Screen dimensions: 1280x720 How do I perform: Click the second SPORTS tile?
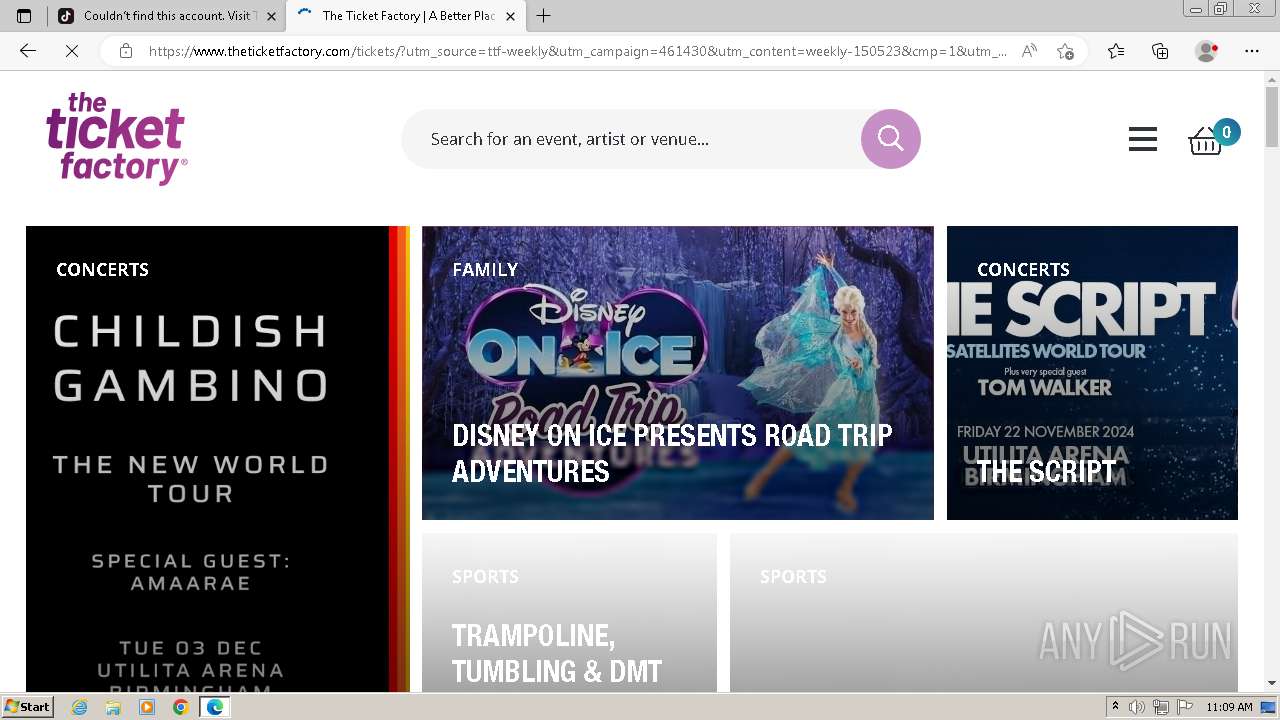click(x=984, y=613)
